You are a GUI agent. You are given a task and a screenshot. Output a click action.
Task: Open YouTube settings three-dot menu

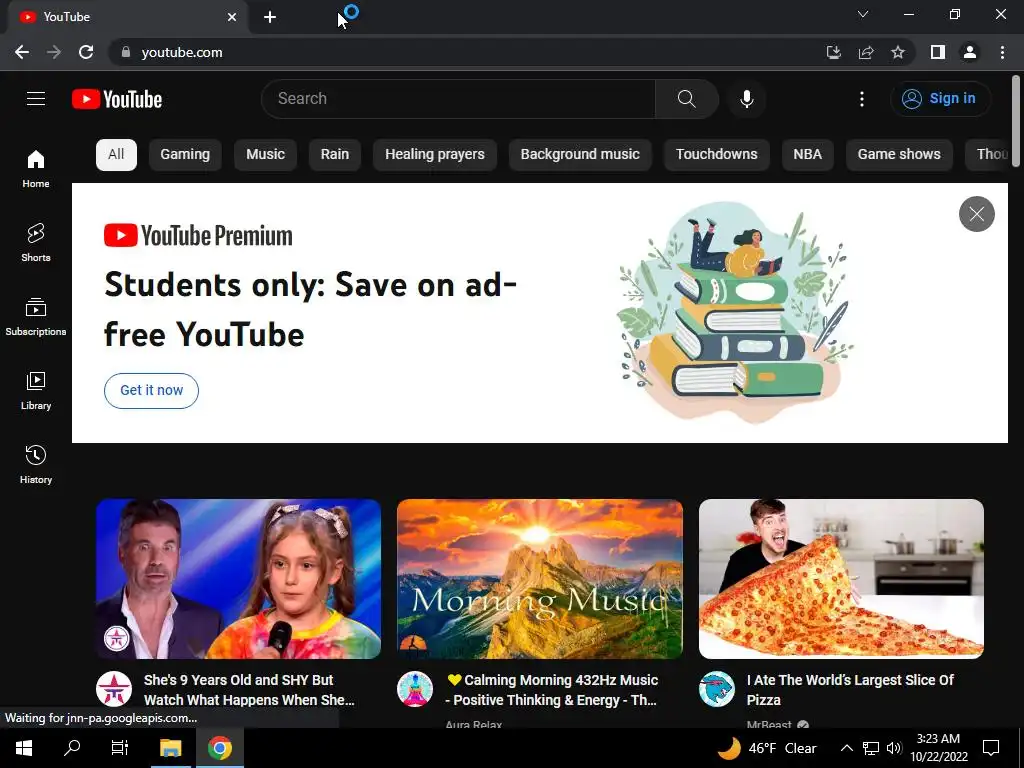click(x=861, y=99)
